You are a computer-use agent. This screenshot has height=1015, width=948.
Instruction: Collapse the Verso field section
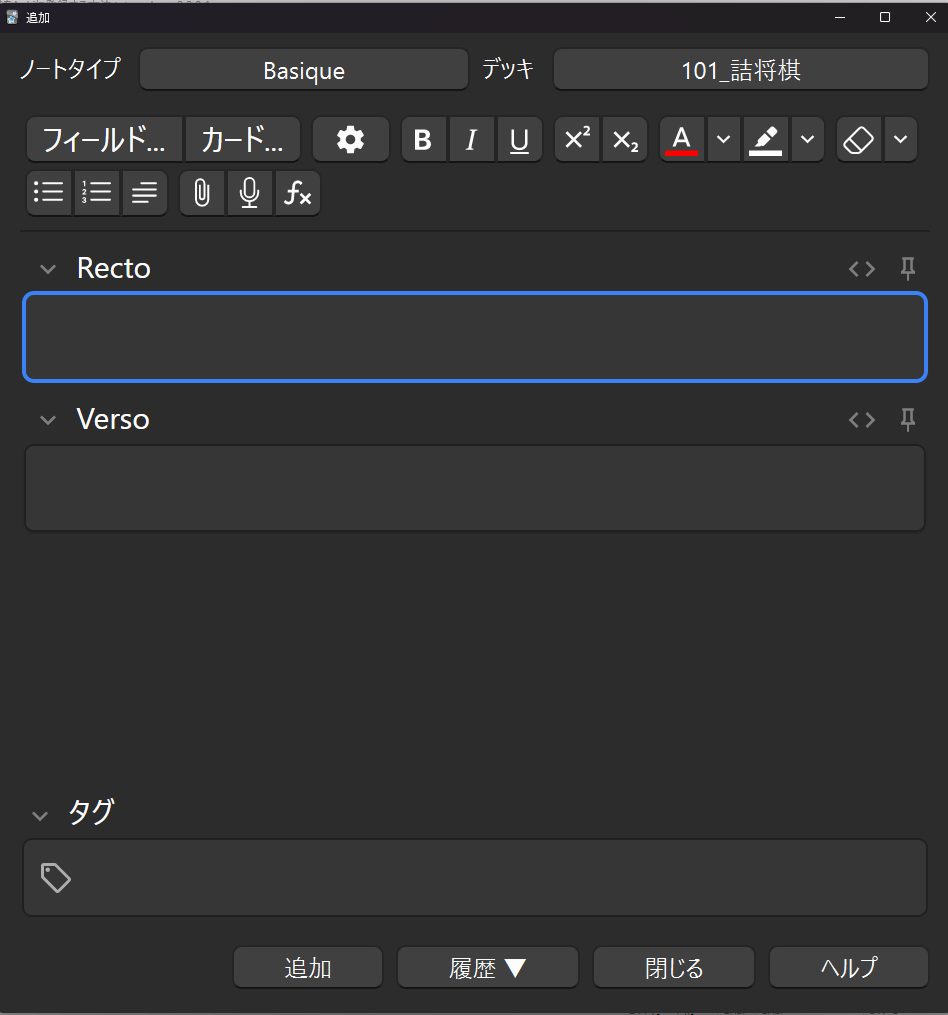pos(47,420)
